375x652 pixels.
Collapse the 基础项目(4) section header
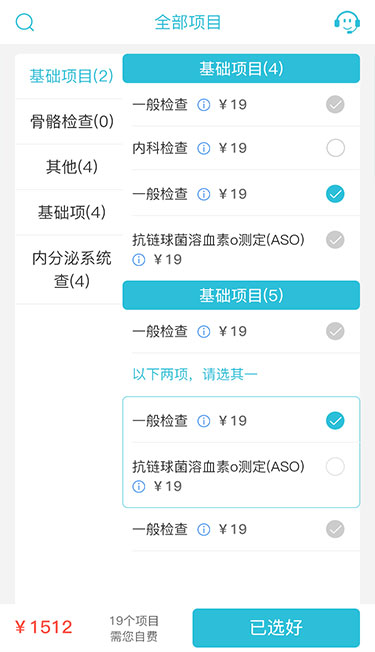(241, 69)
